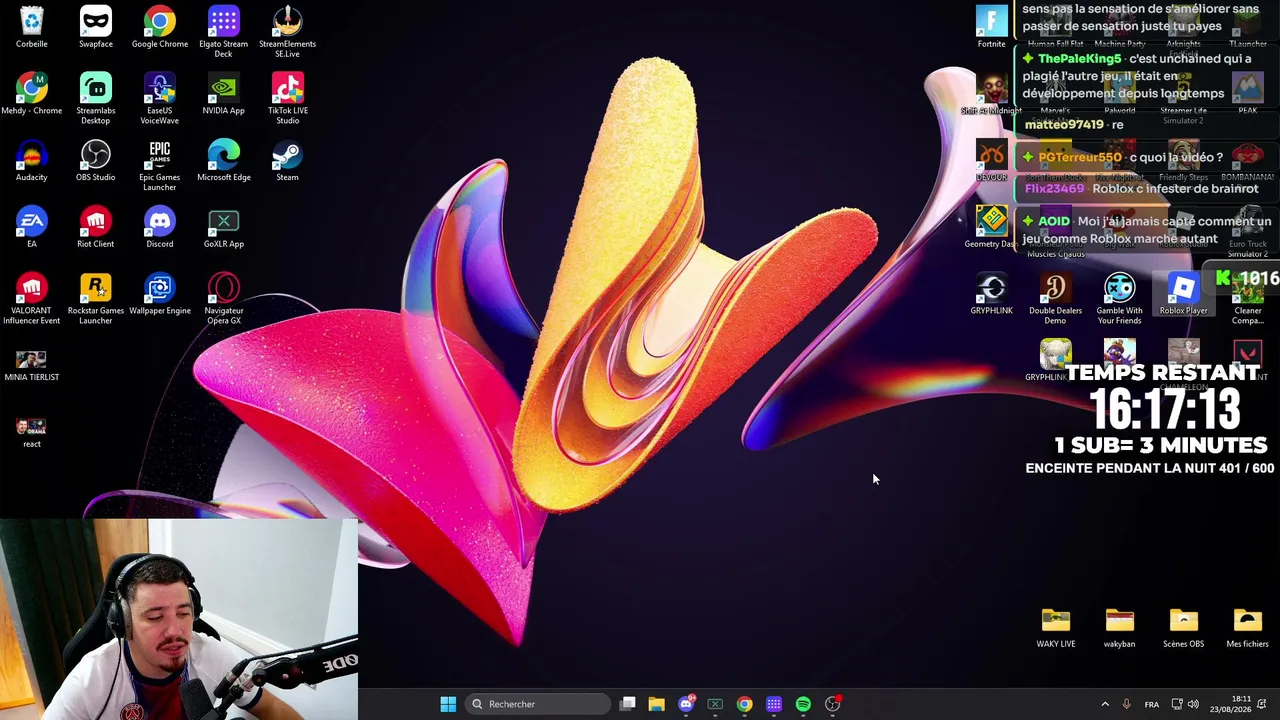Open the FRA language selector
The height and width of the screenshot is (720, 1280).
tap(1152, 704)
